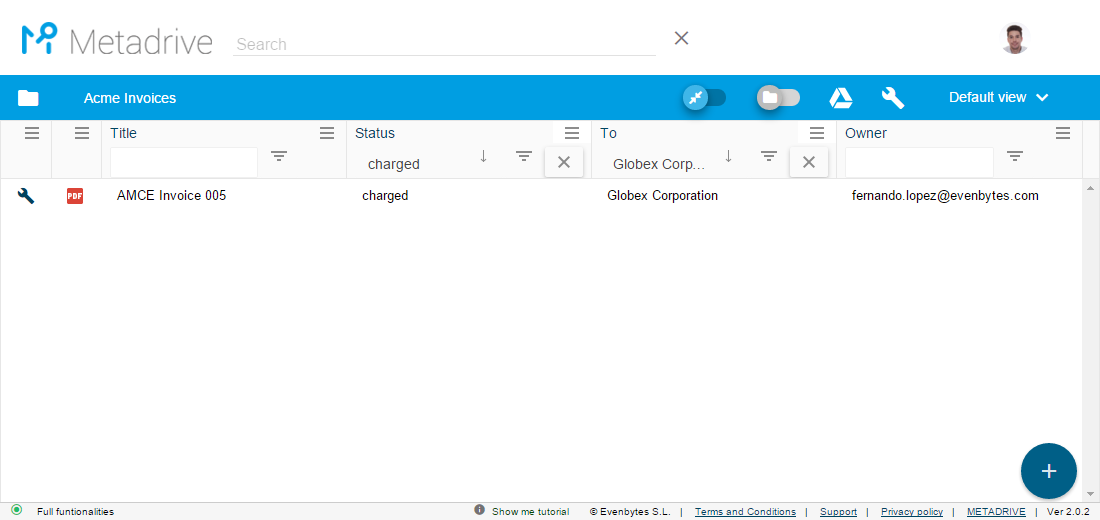Viewport: 1100px width, 520px height.
Task: Click the © Evenbytes S.L. footer text
Action: point(630,512)
